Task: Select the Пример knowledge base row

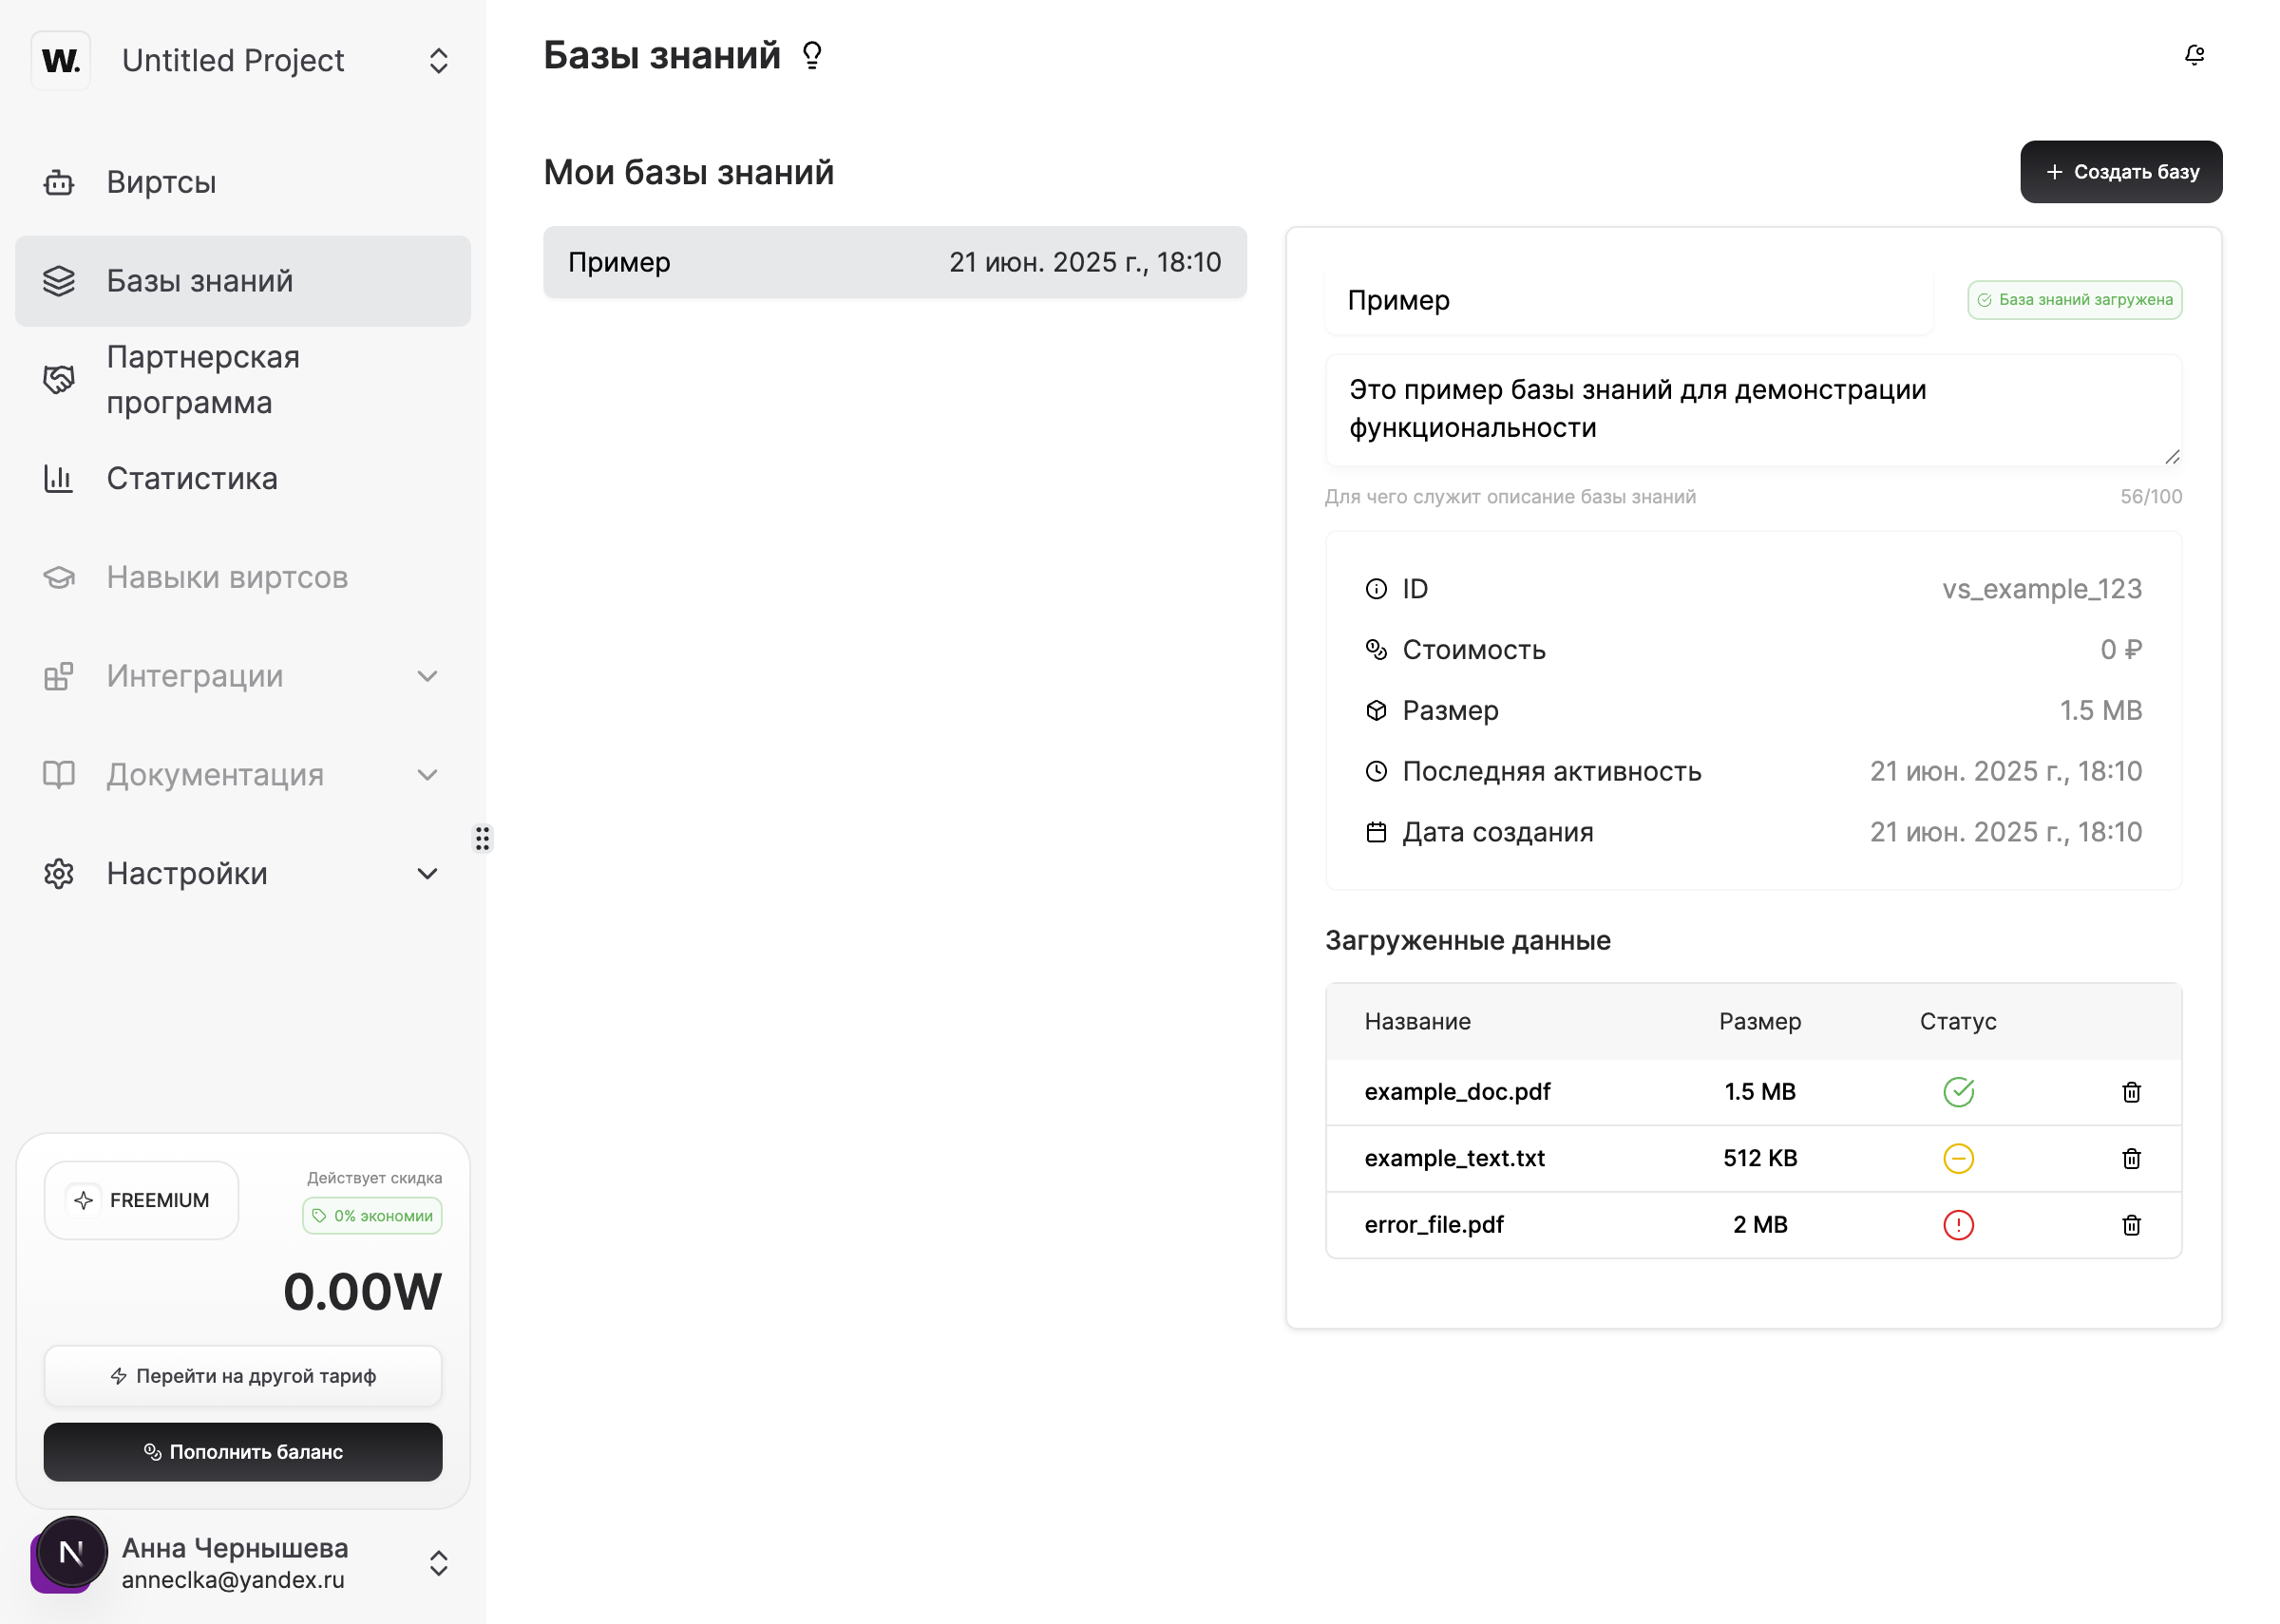Action: click(895, 262)
